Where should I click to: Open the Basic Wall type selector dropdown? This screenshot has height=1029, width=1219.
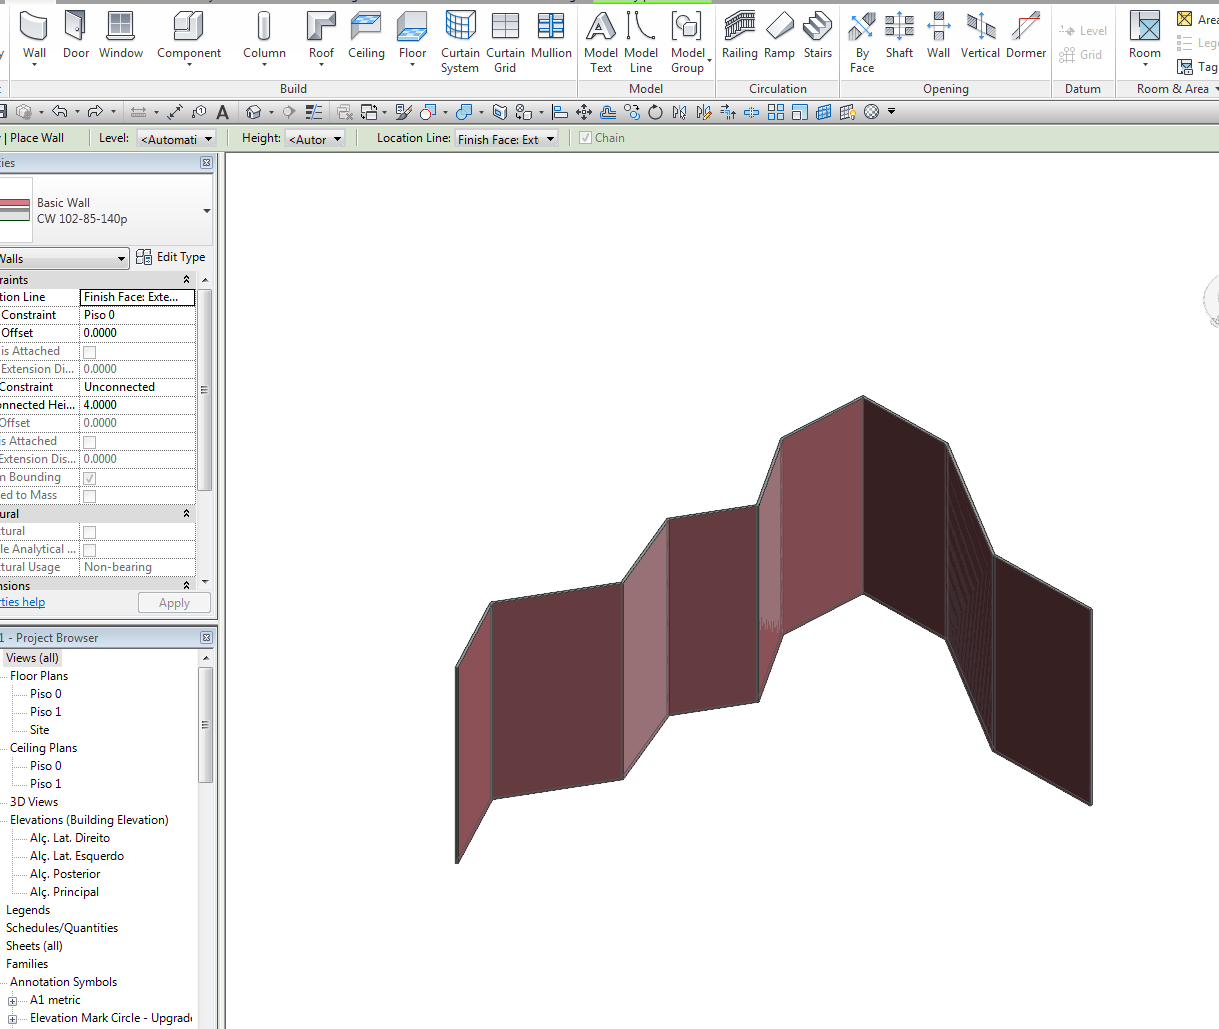coord(206,211)
